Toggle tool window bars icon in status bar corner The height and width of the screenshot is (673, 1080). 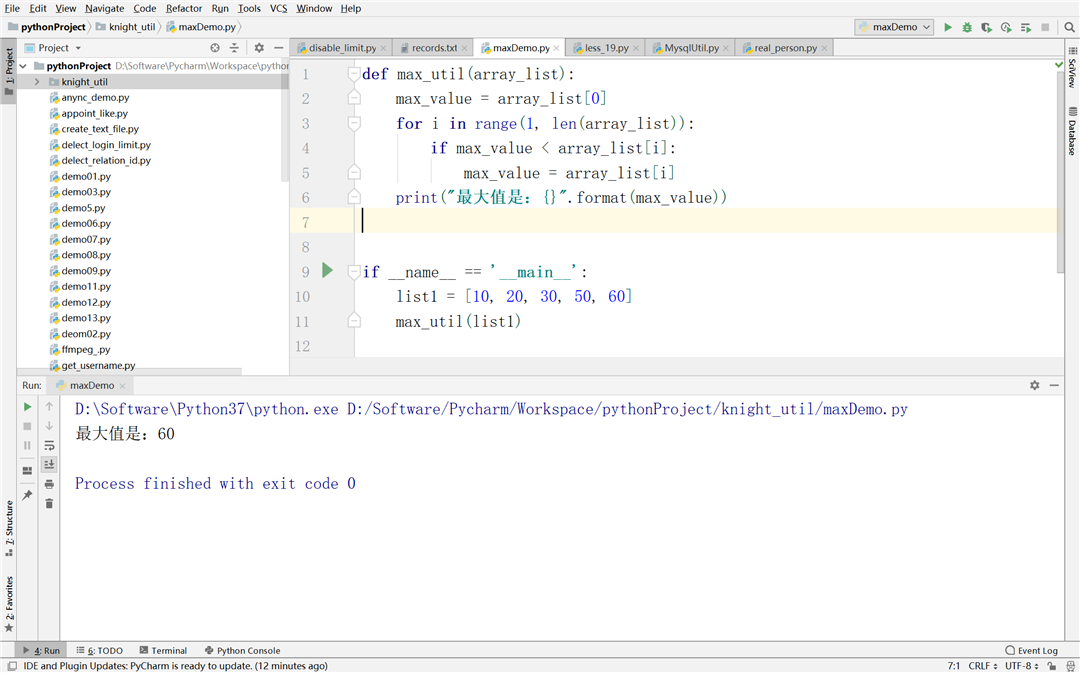(x=11, y=666)
